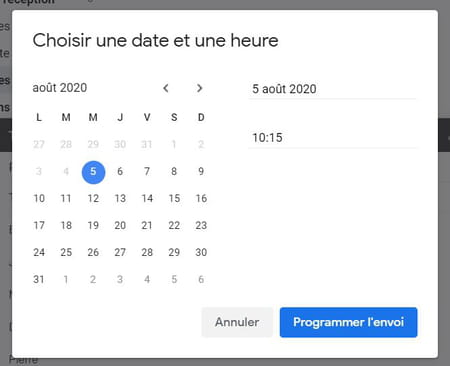Select August 6 in calendar
Image resolution: width=450 pixels, height=366 pixels.
(x=120, y=171)
